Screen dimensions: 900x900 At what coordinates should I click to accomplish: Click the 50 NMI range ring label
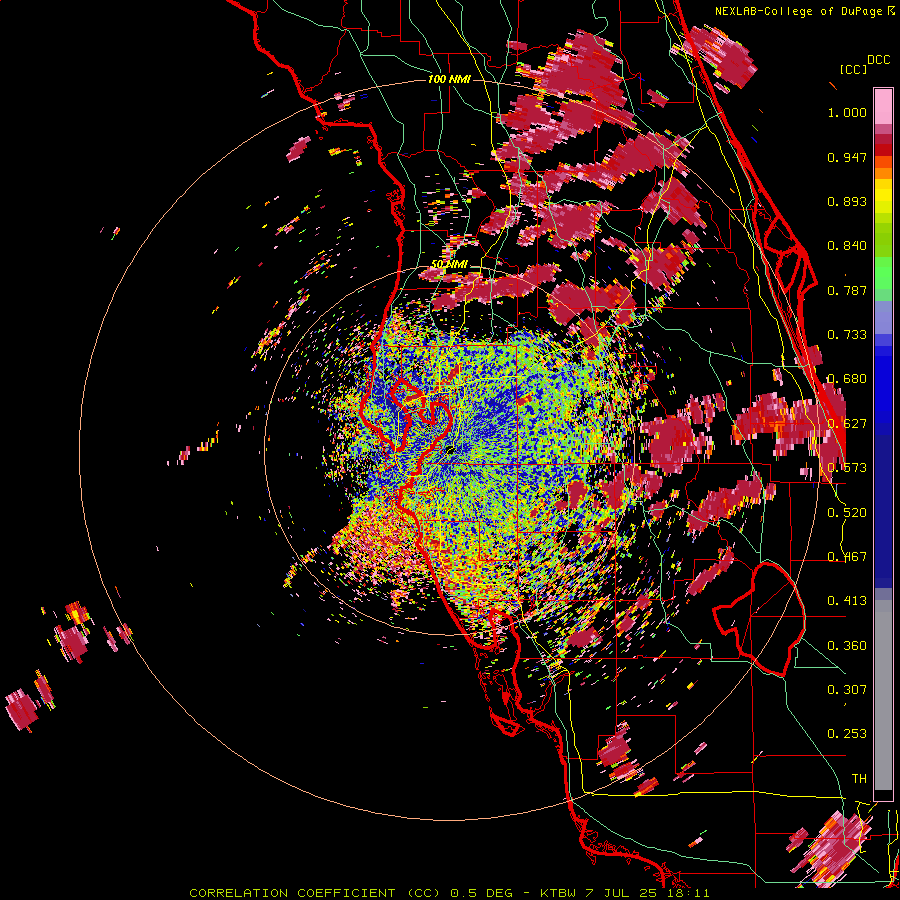449,264
